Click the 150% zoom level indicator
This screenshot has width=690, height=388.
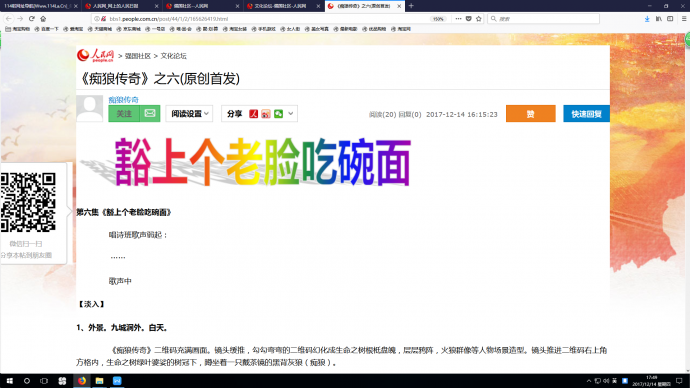(438, 19)
